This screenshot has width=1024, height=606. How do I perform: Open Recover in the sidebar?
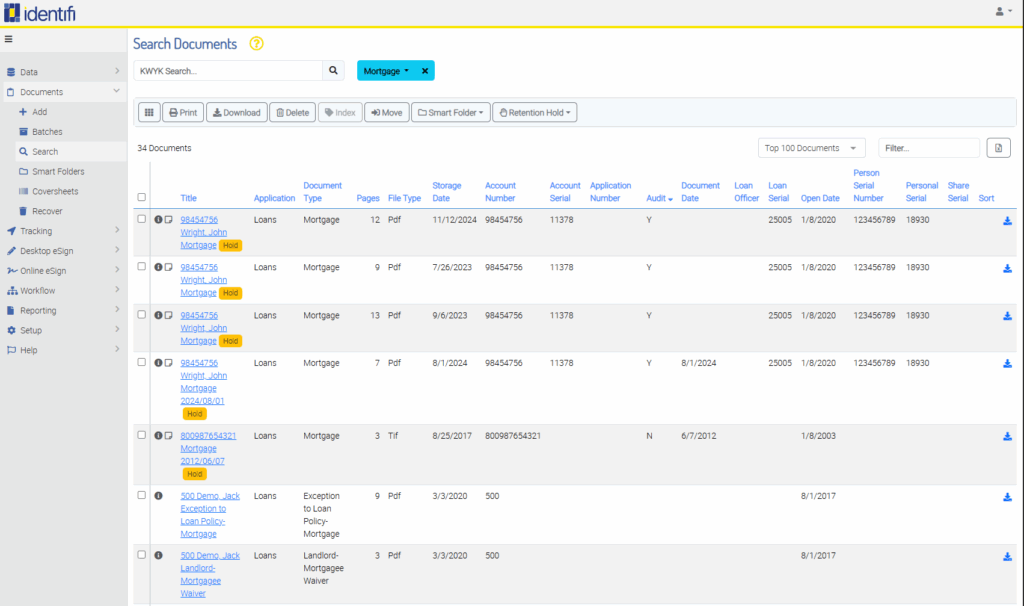(47, 212)
